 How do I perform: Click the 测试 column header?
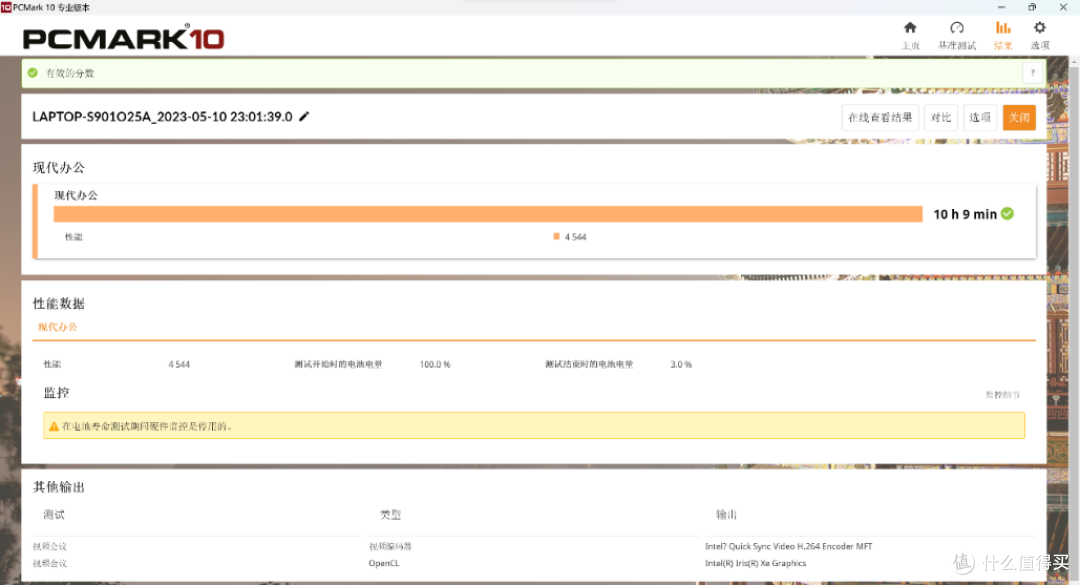click(x=54, y=515)
